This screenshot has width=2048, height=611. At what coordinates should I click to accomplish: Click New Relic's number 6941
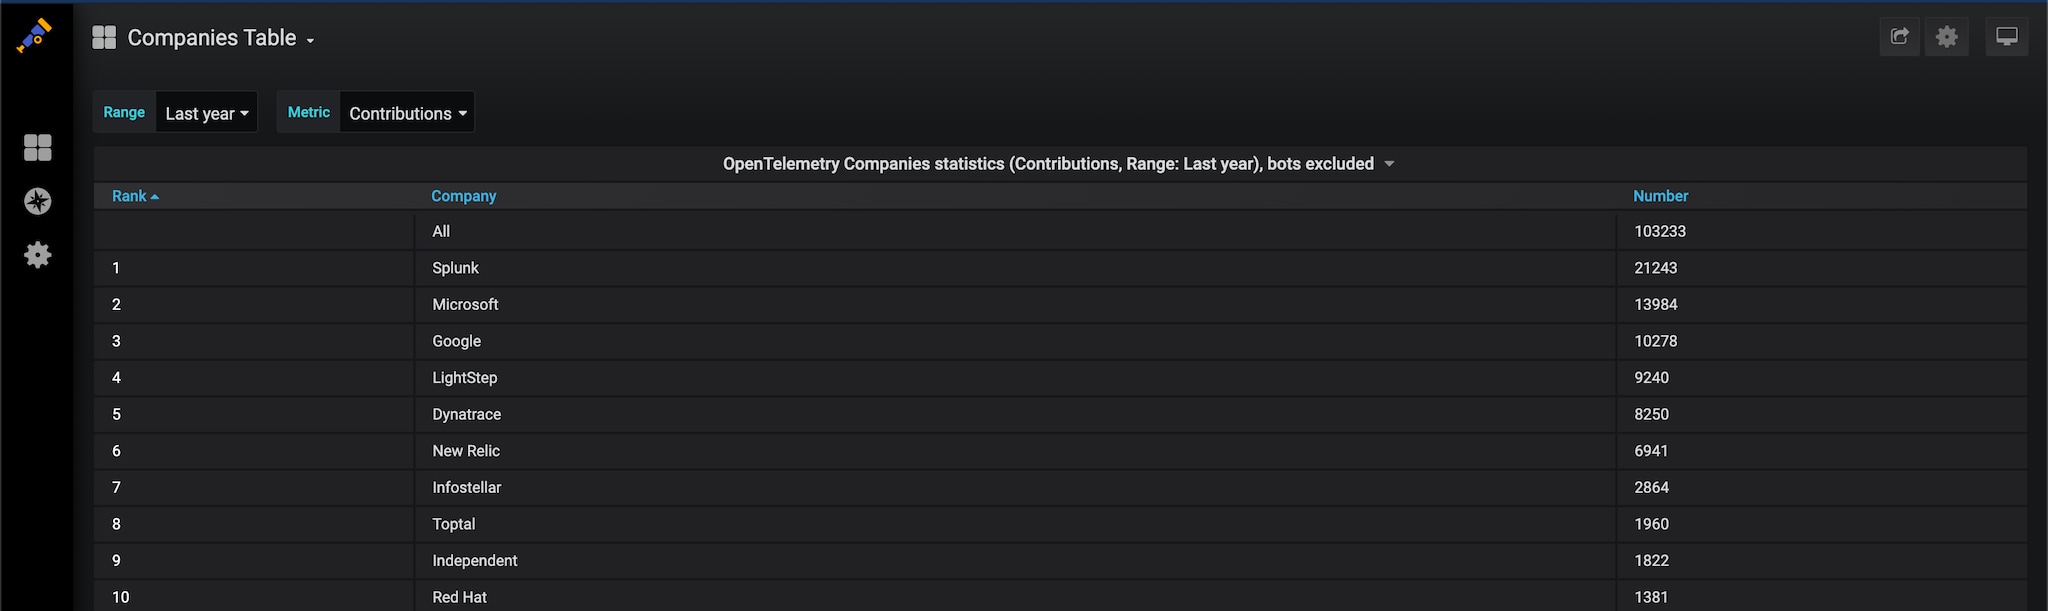coord(1651,451)
